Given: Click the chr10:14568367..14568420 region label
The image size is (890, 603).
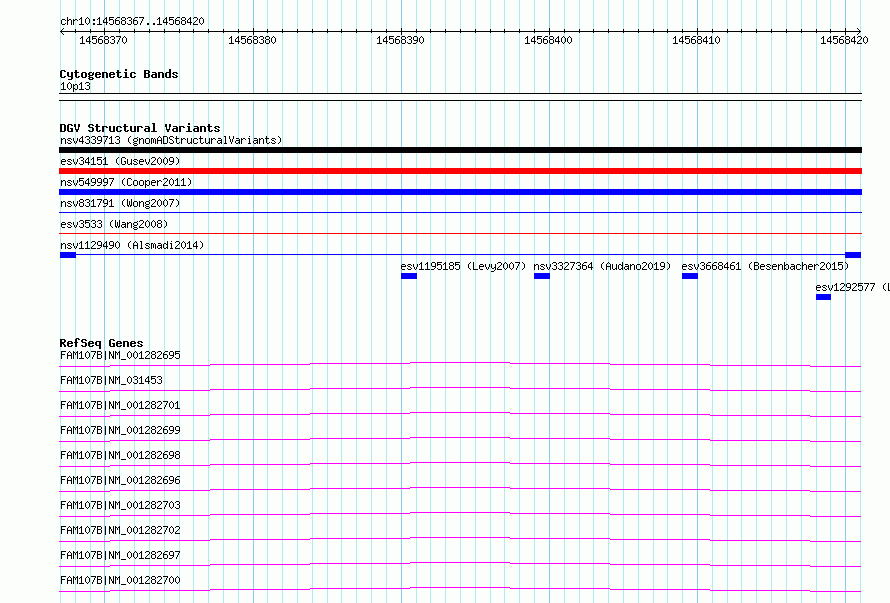Looking at the screenshot, I should coord(132,22).
